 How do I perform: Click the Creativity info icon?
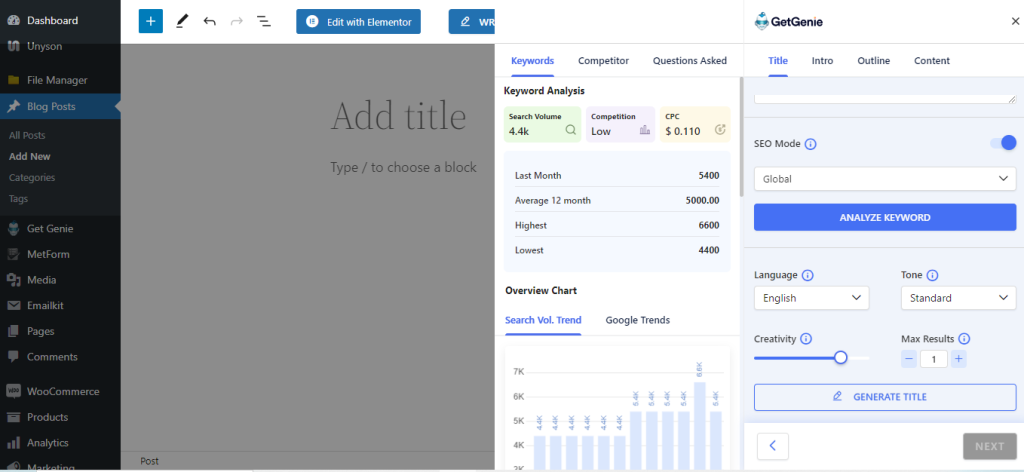tap(806, 339)
